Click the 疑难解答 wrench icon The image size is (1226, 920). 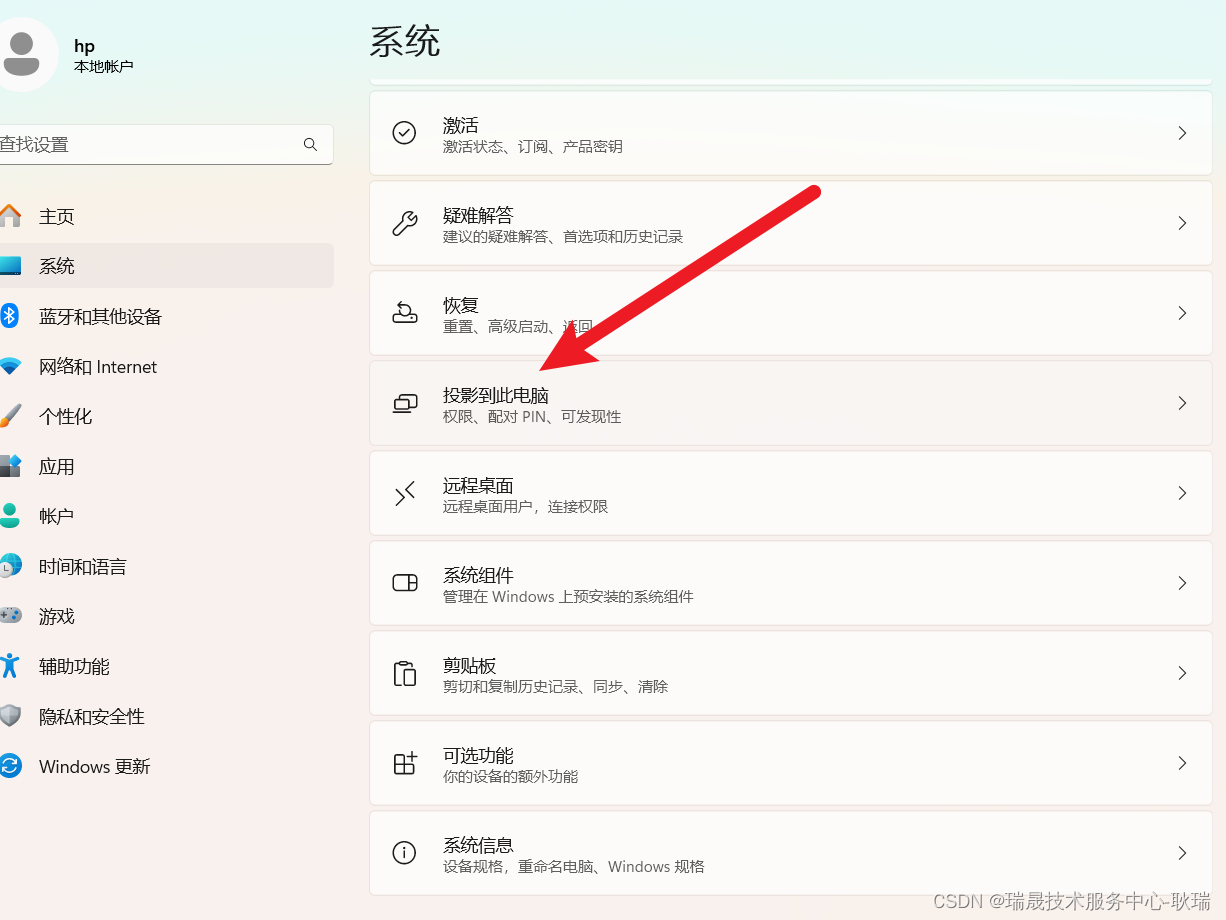404,223
